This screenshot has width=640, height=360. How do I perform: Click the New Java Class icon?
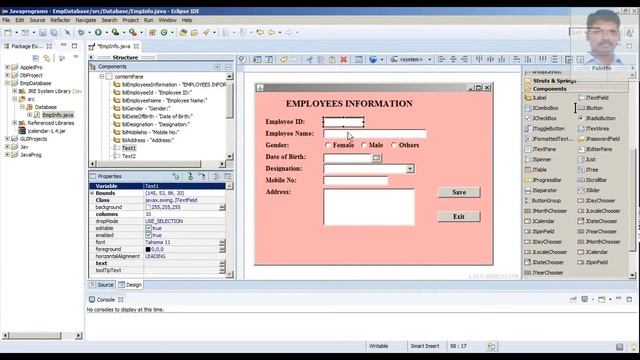164,32
